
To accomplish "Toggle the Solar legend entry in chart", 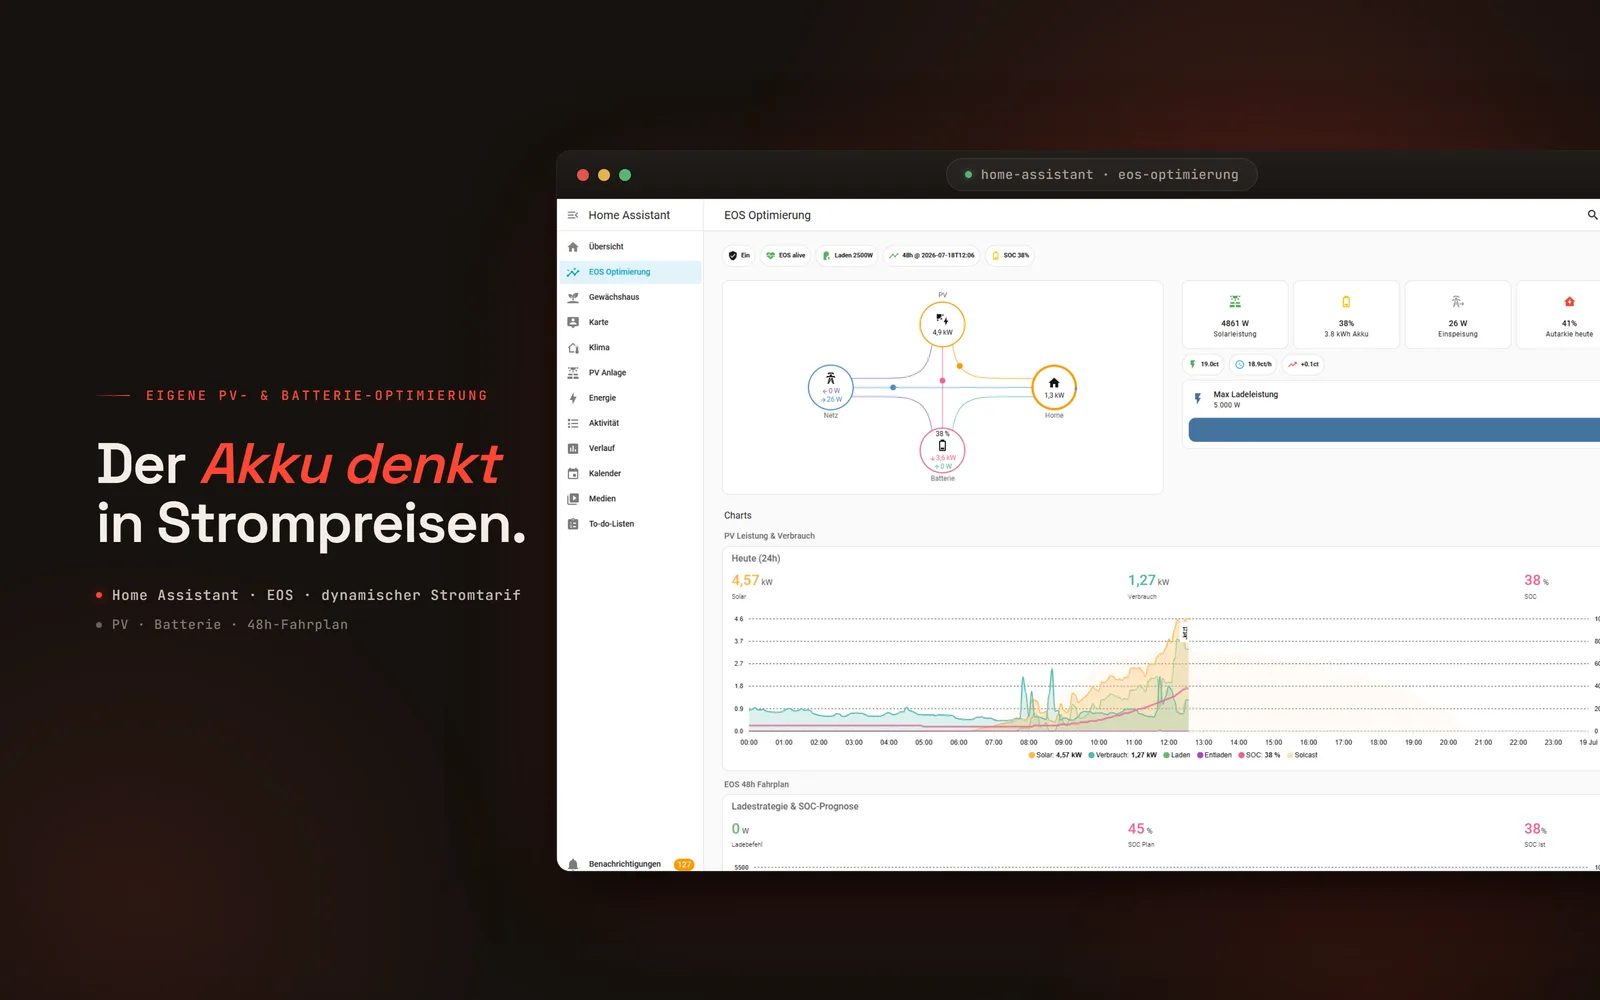I will (x=1055, y=755).
